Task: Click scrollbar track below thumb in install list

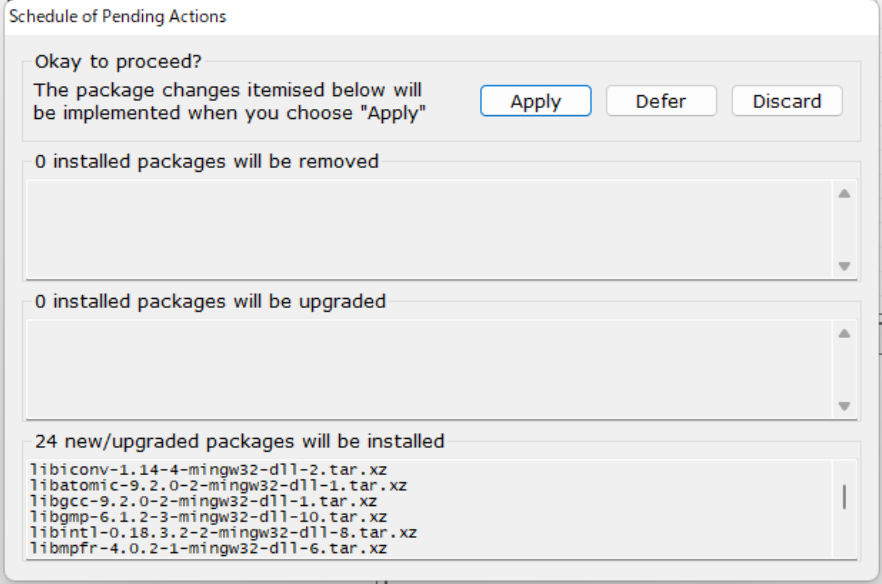Action: (844, 535)
